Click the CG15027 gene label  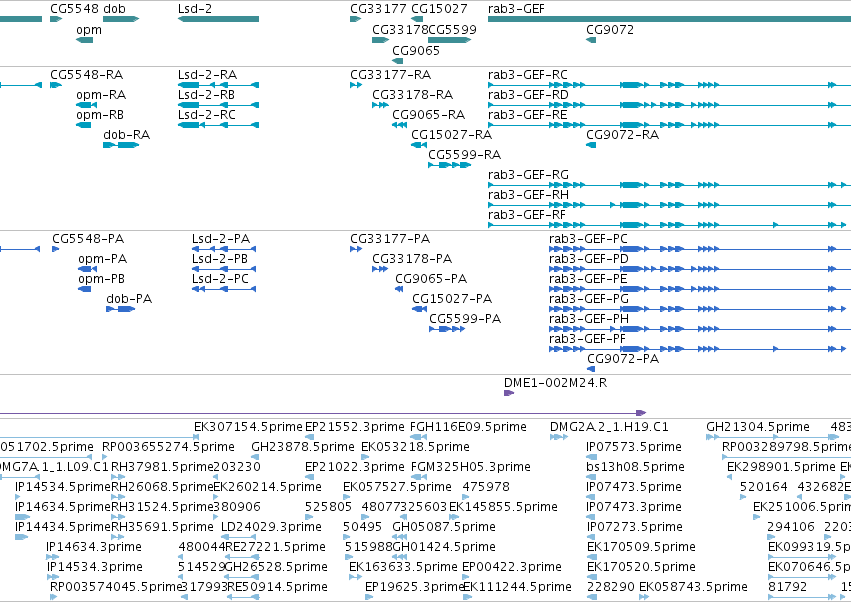[439, 9]
